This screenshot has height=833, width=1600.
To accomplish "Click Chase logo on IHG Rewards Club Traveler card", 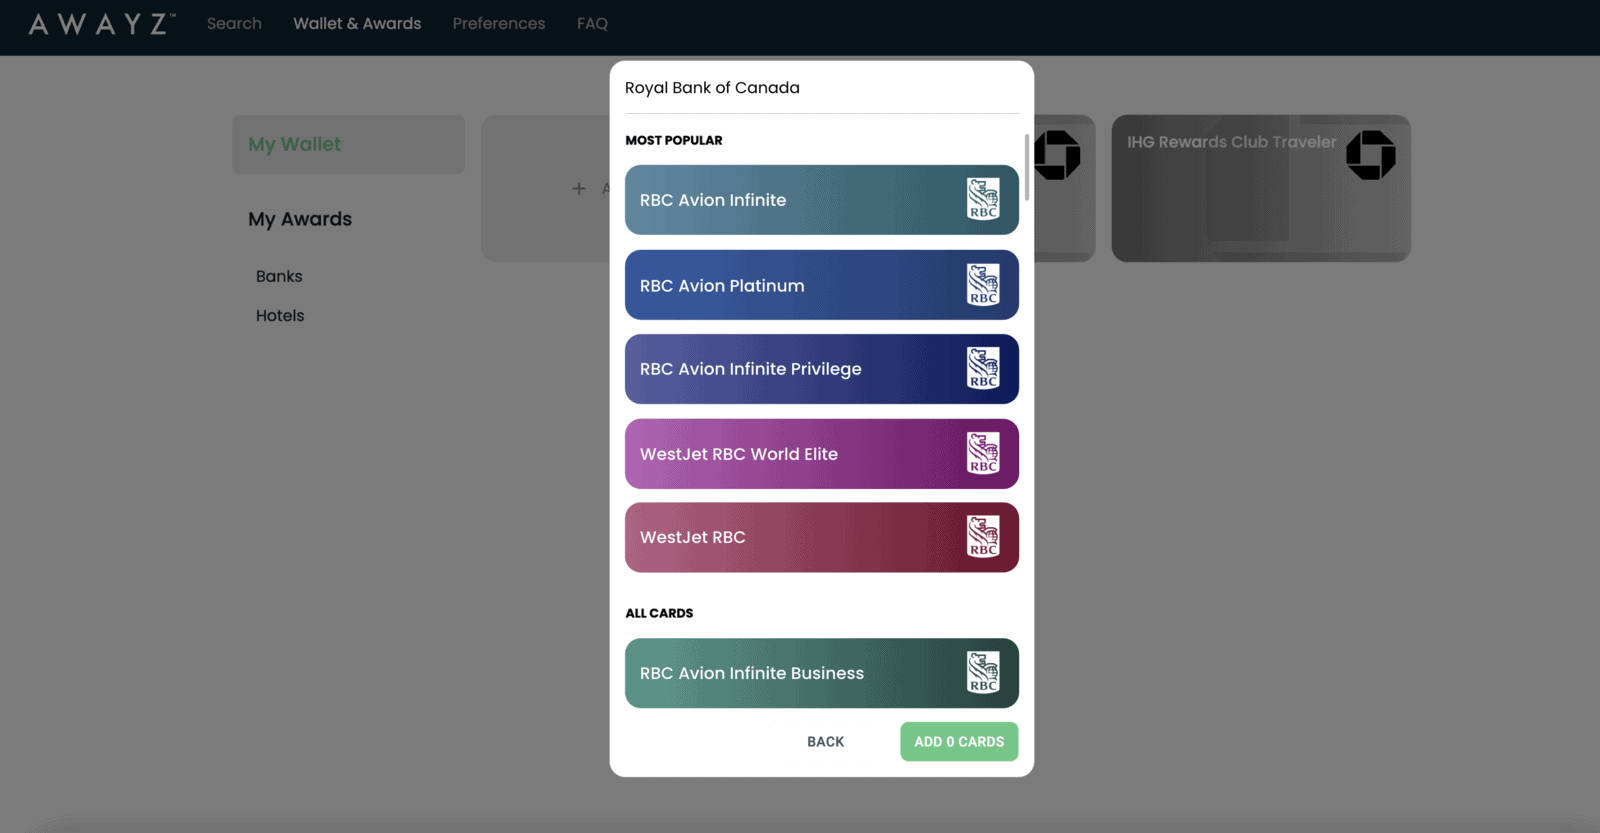I will pyautogui.click(x=1370, y=155).
